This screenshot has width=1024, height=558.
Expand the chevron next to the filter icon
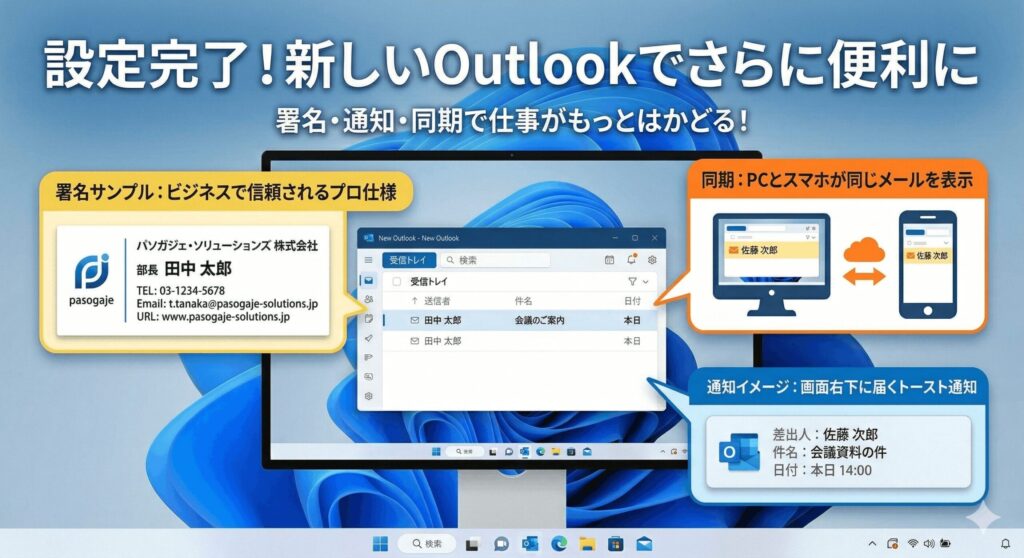646,282
